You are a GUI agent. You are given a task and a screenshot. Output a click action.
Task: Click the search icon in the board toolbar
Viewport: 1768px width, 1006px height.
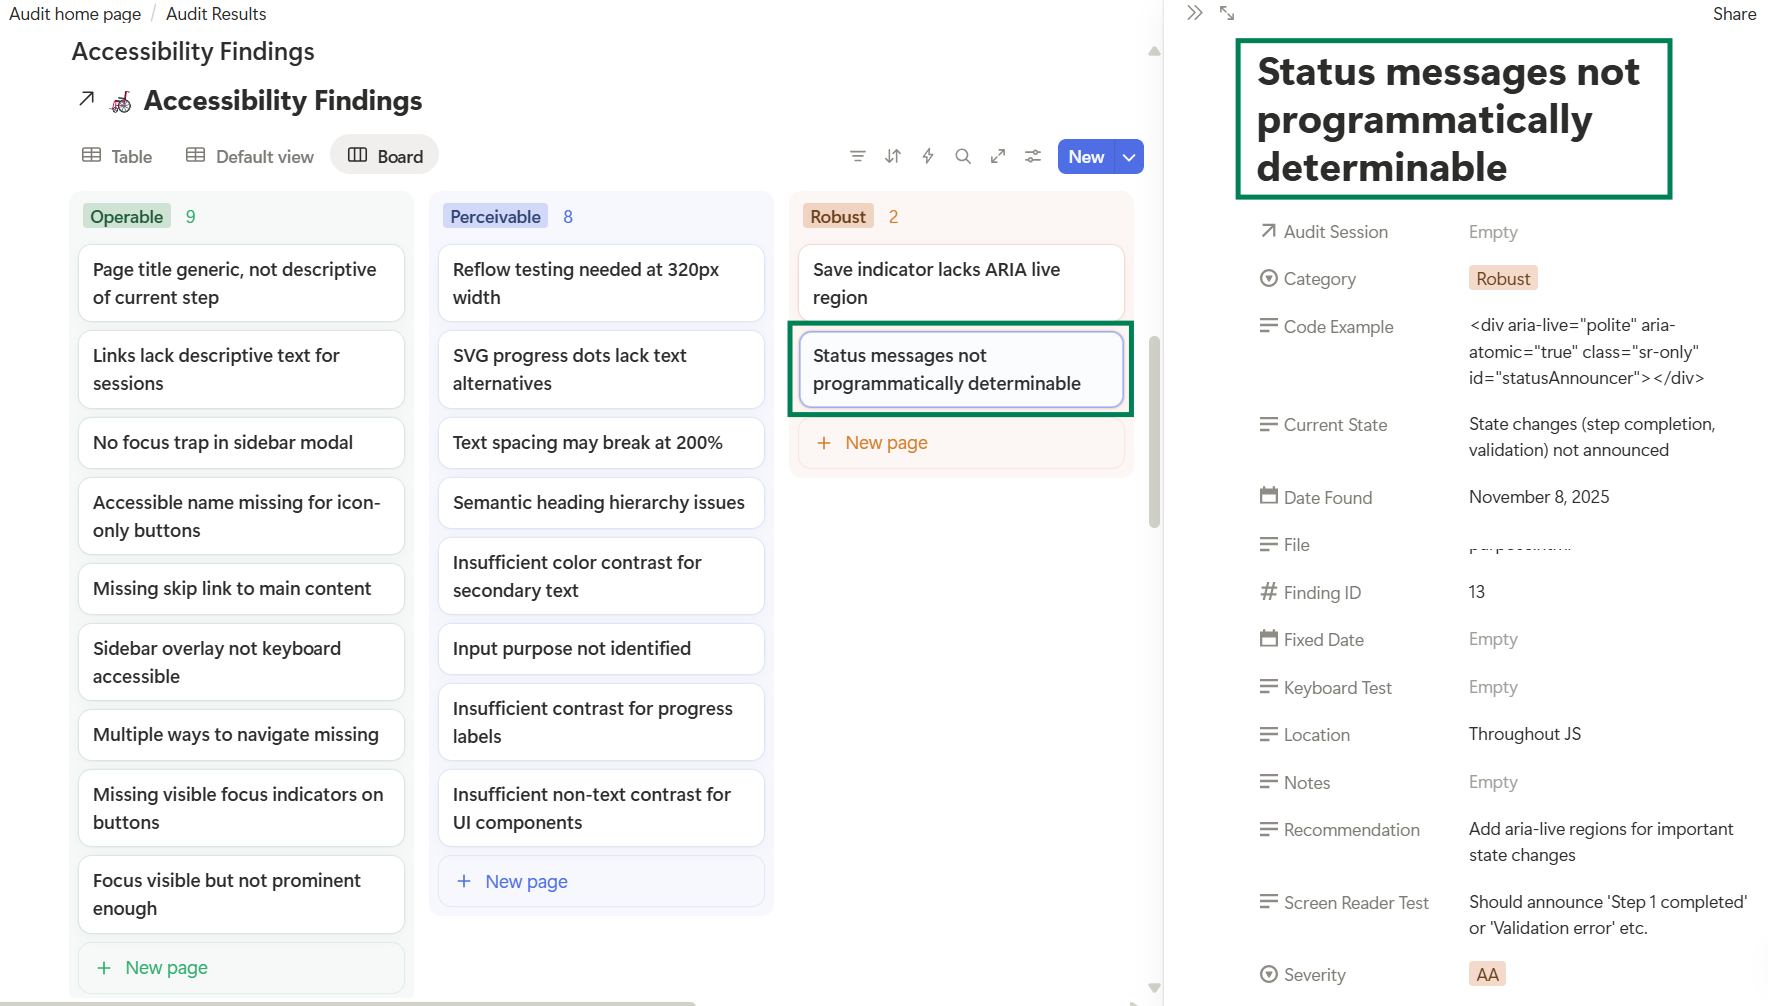pyautogui.click(x=963, y=156)
